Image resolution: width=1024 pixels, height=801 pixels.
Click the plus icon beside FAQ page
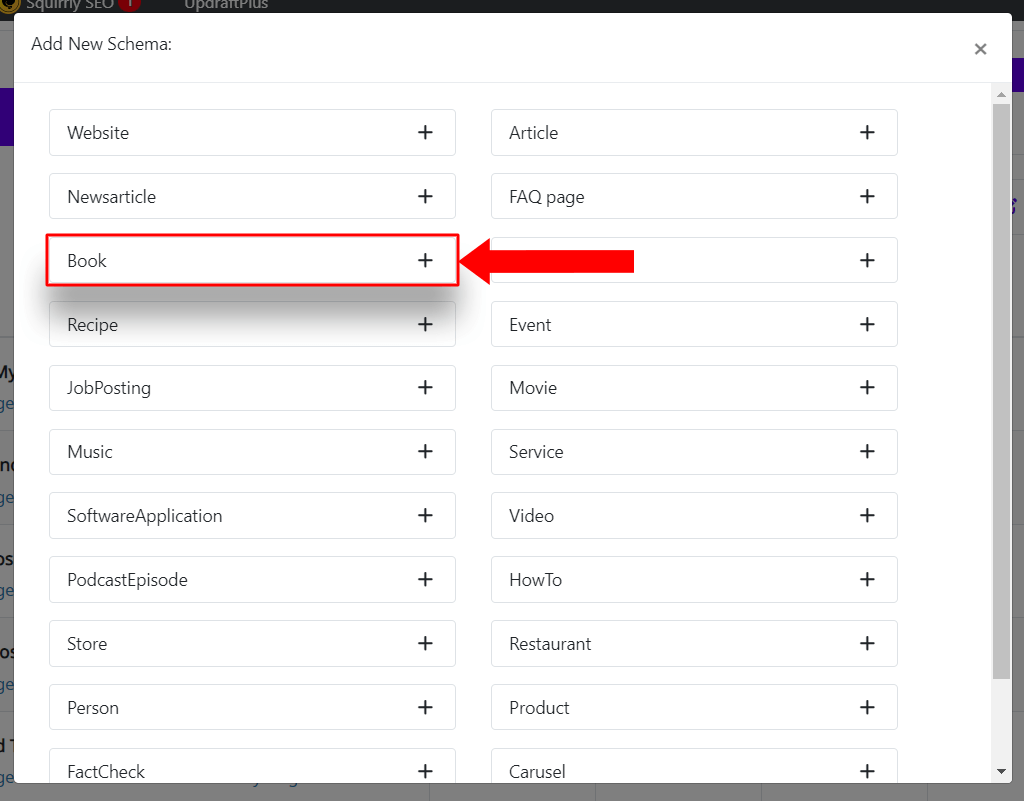(x=867, y=196)
